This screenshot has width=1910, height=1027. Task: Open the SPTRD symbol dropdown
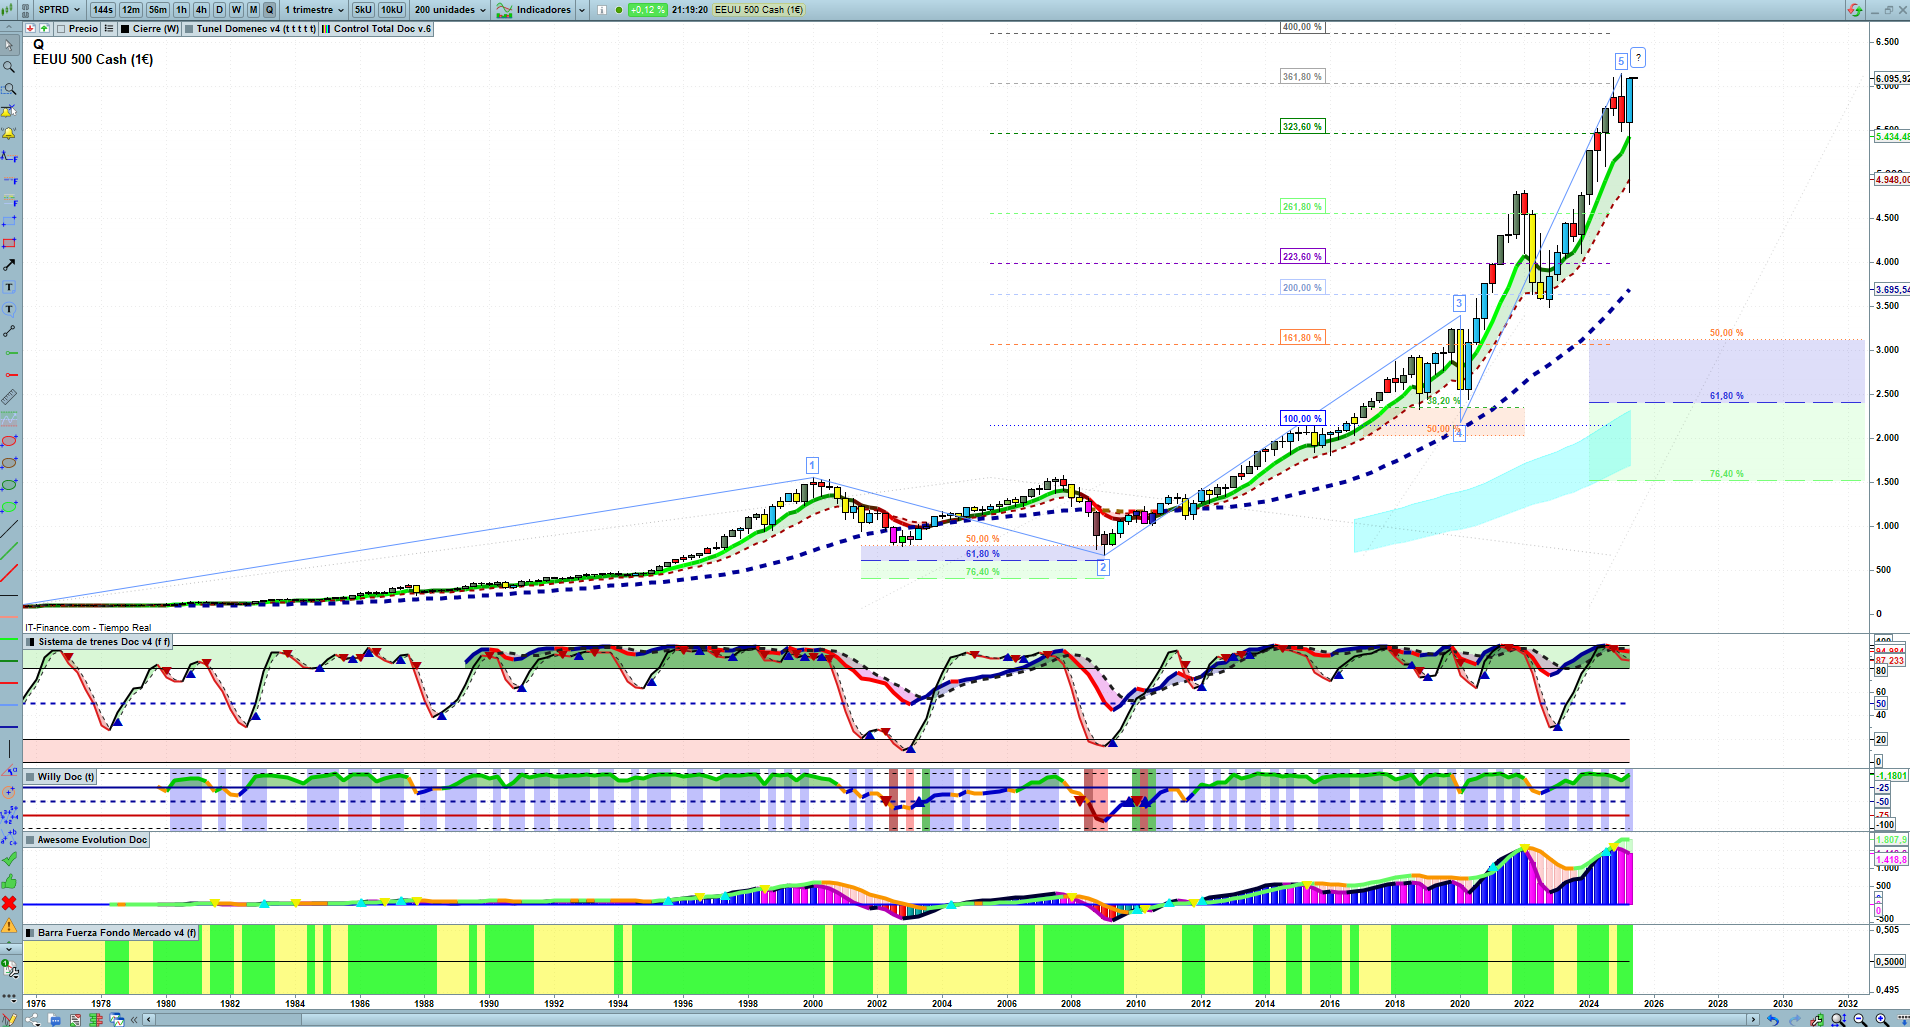(58, 10)
